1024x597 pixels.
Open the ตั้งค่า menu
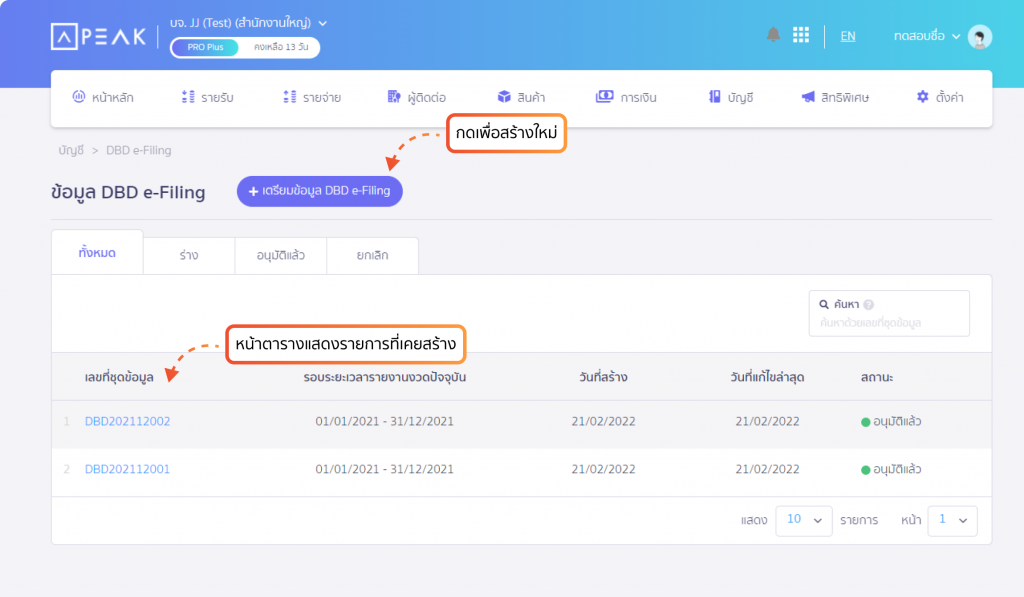coord(940,97)
